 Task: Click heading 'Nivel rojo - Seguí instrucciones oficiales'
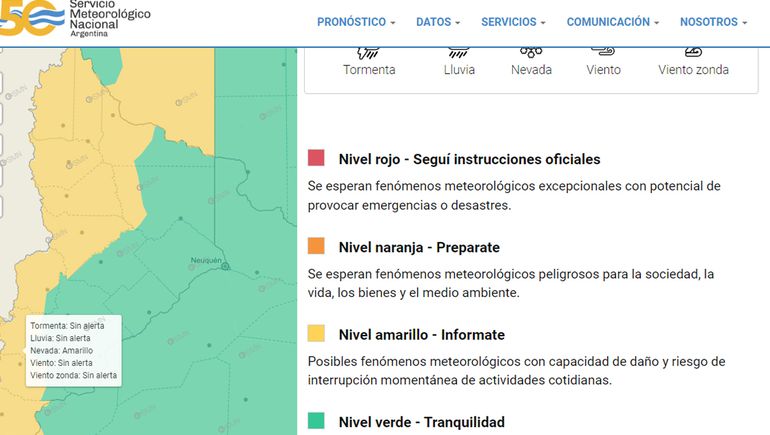point(469,159)
